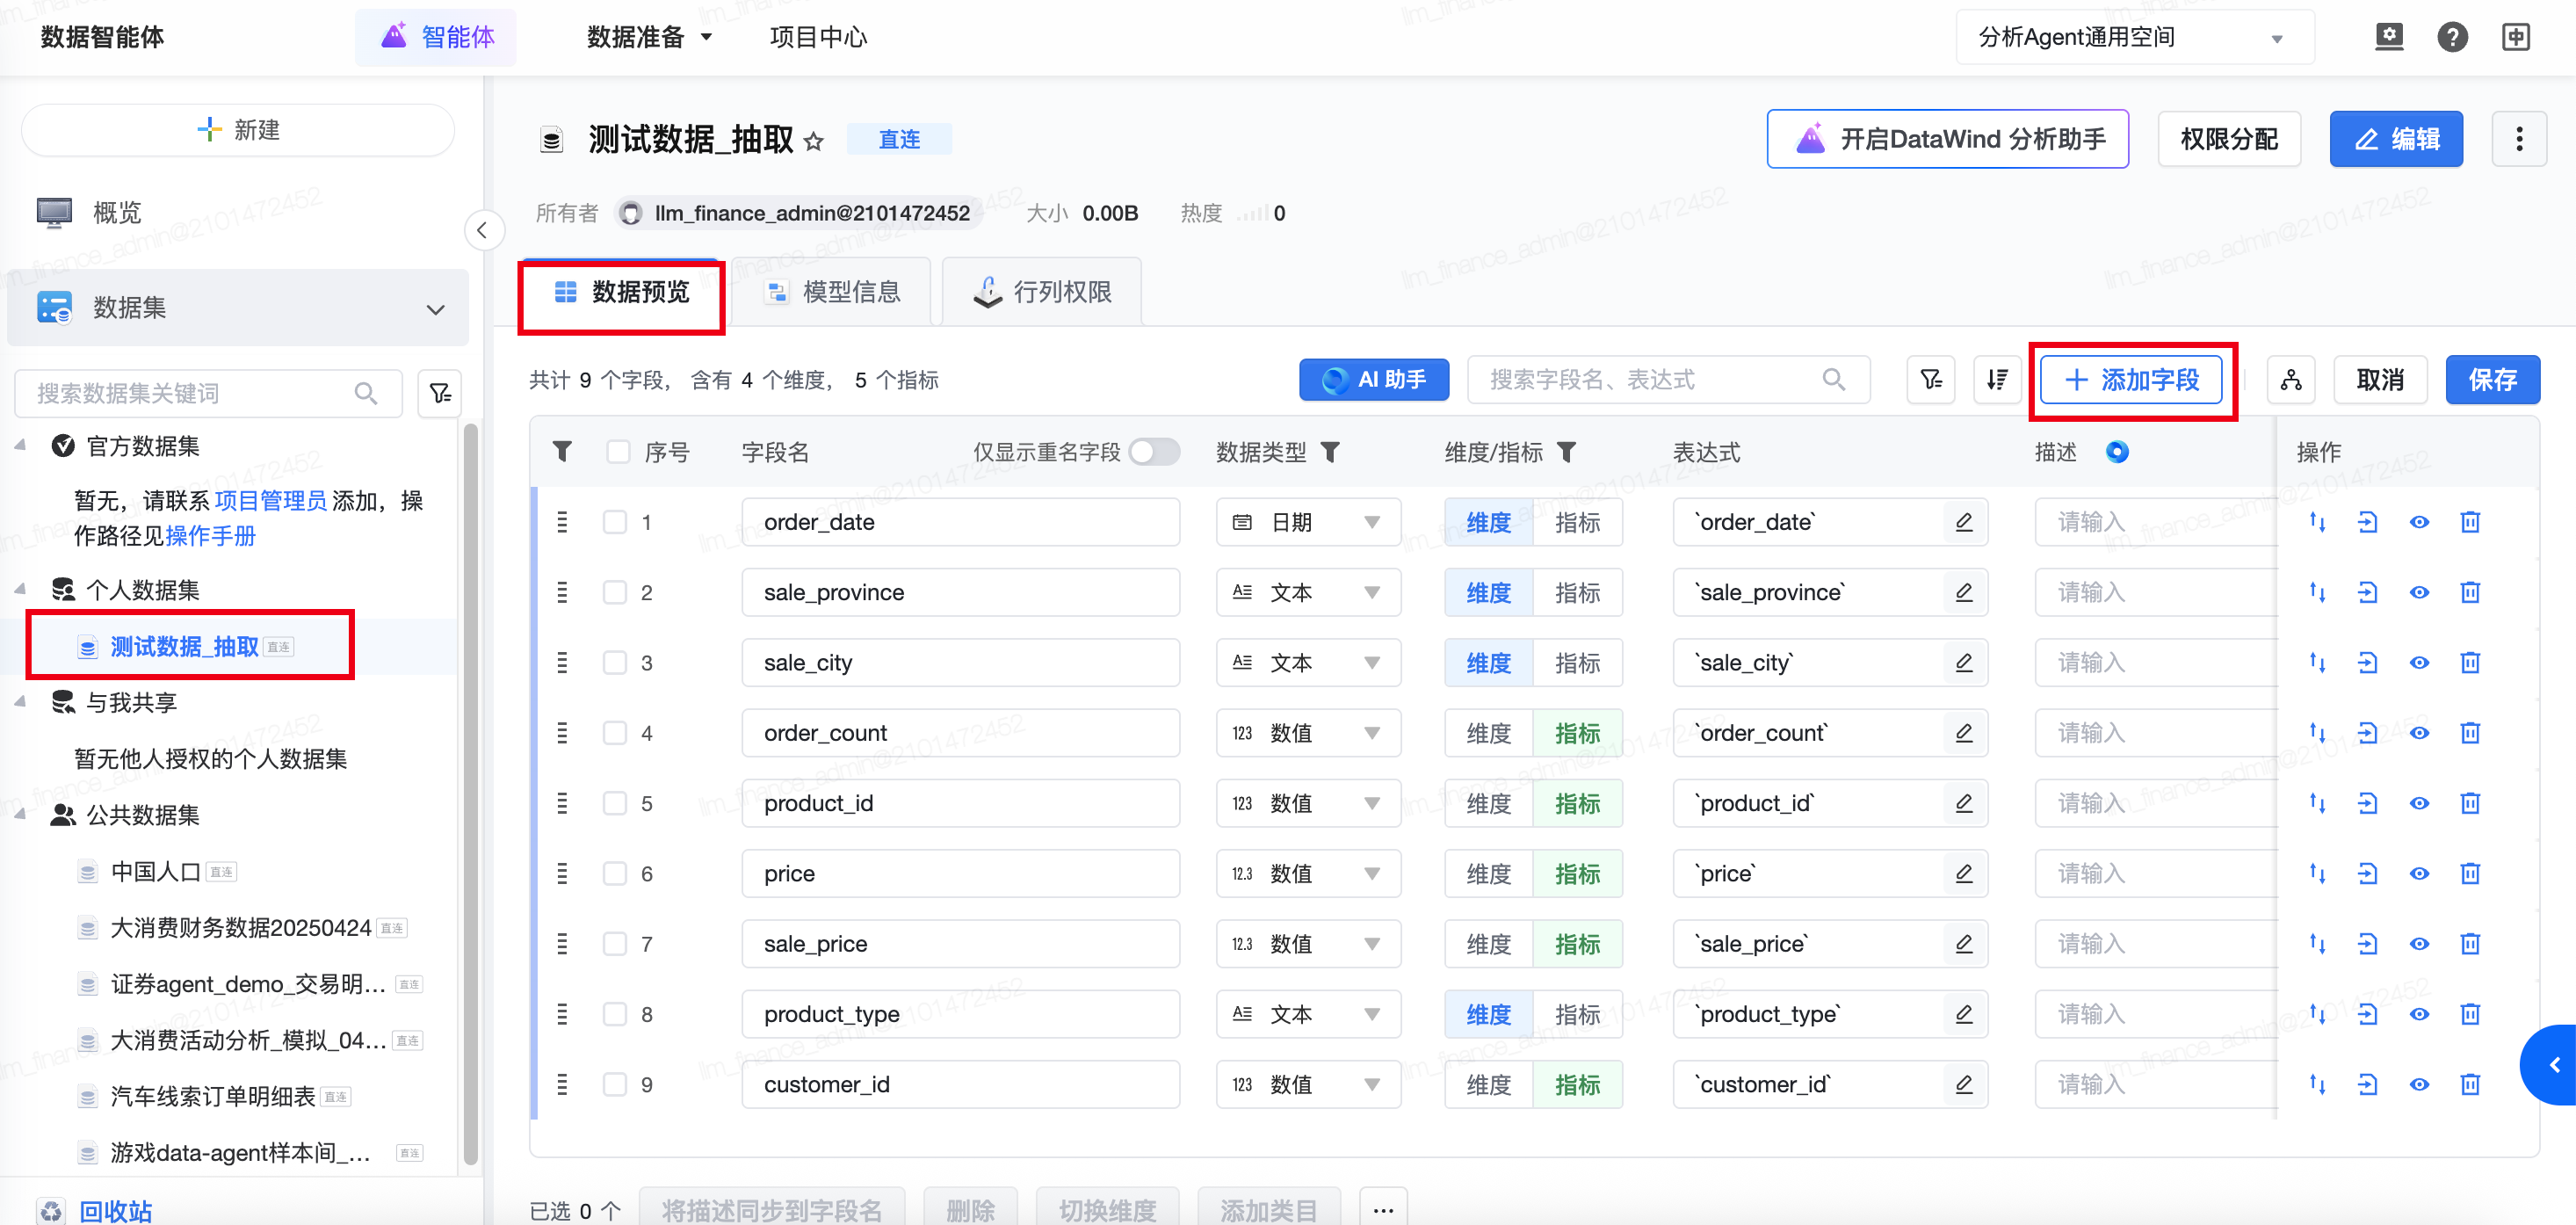Open the 分析Agent通用空间 workspace dropdown
Screen dimensions: 2576x1225
2135,37
